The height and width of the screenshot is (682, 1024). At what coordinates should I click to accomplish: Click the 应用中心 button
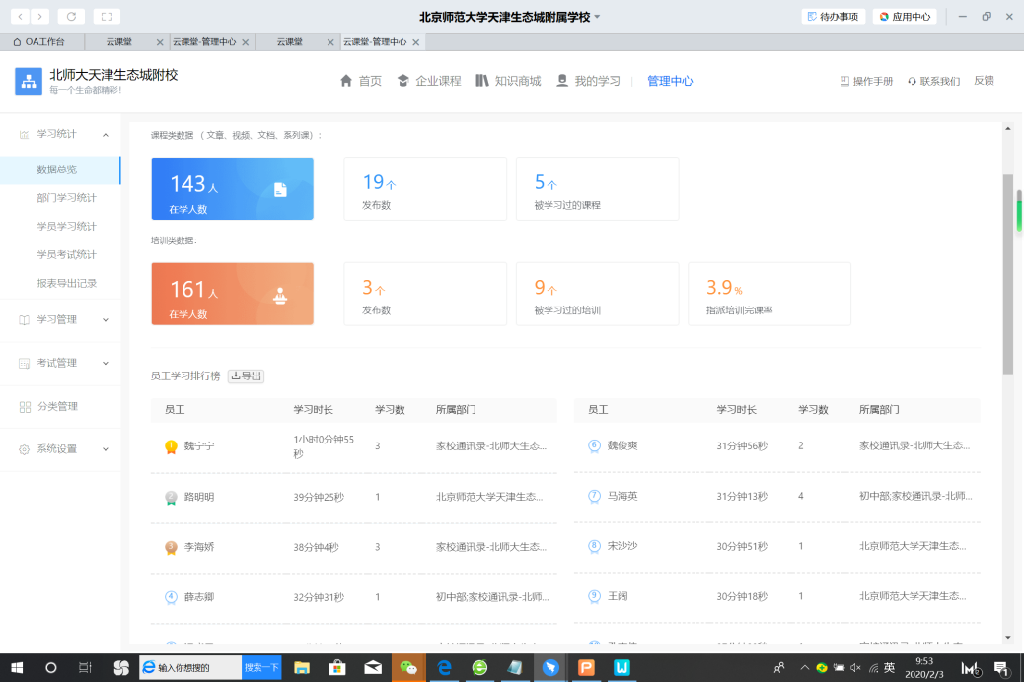pyautogui.click(x=905, y=16)
